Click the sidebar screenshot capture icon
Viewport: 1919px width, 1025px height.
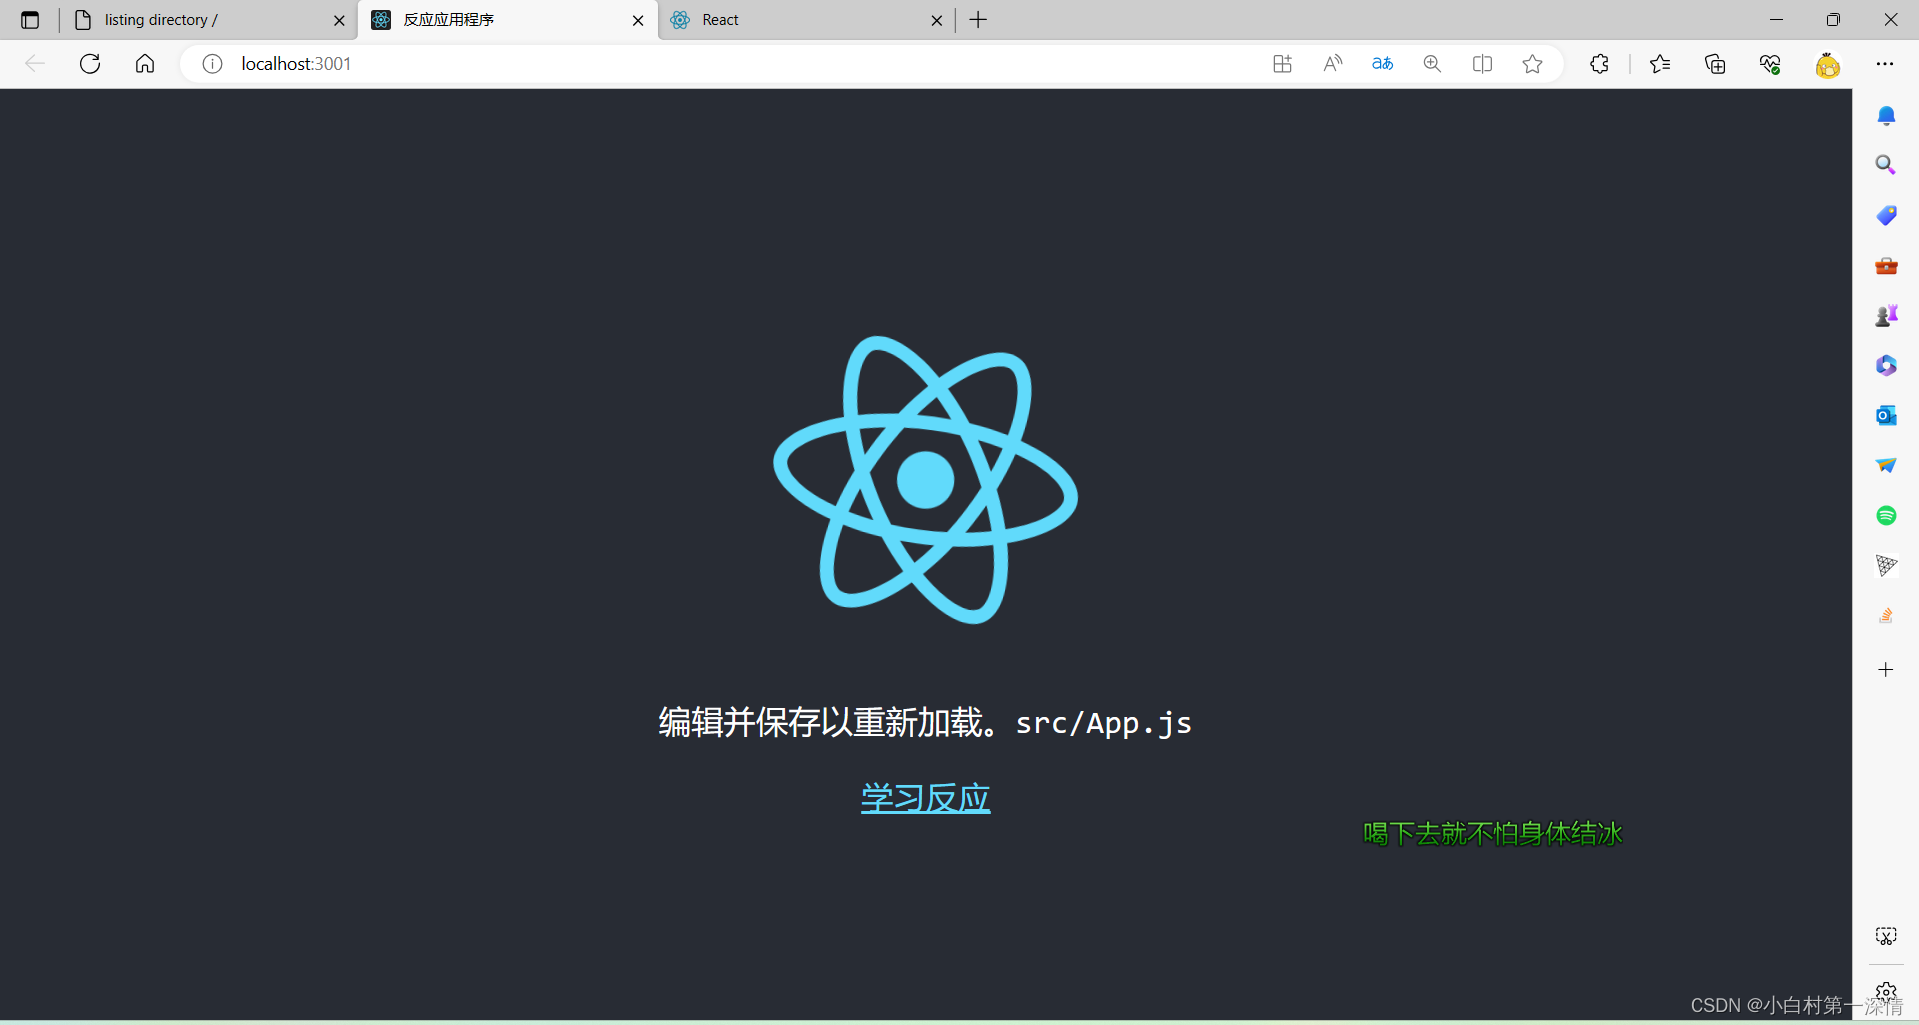tap(1886, 936)
